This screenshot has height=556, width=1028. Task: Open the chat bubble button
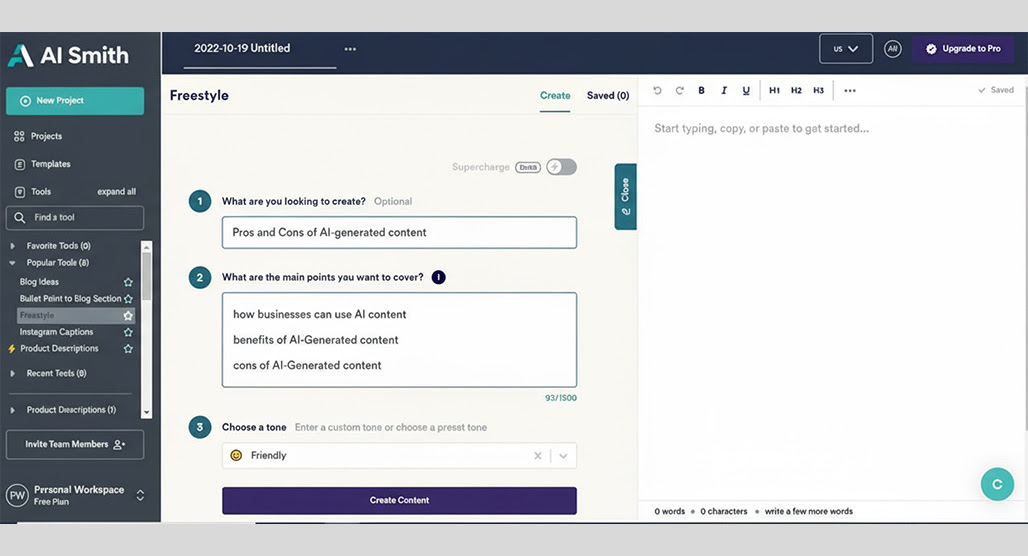[997, 485]
